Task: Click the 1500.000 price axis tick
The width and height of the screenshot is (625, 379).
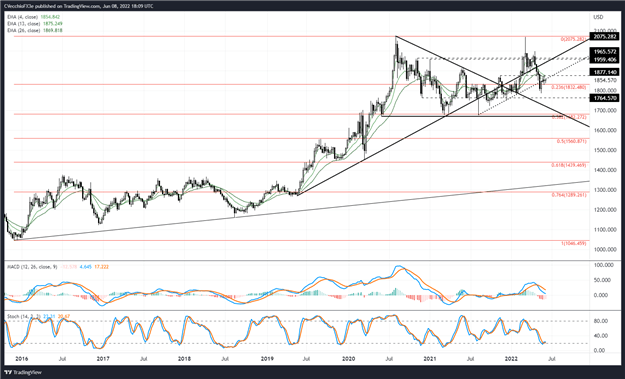Action: click(605, 150)
